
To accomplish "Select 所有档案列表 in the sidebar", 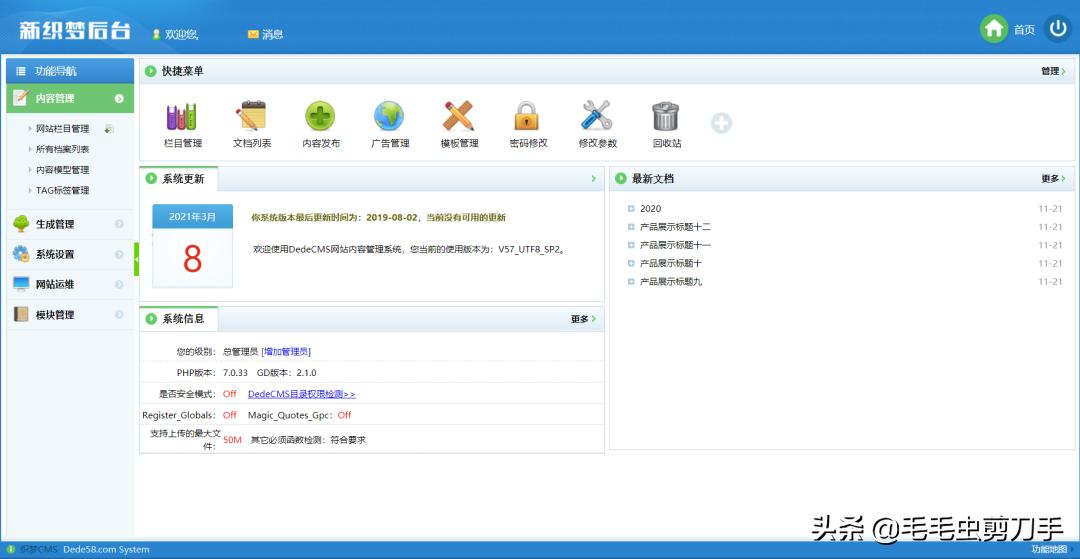I will (x=62, y=149).
